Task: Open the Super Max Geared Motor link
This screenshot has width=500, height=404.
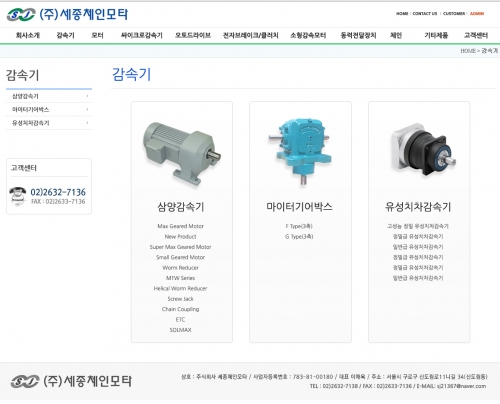Action: tap(180, 247)
